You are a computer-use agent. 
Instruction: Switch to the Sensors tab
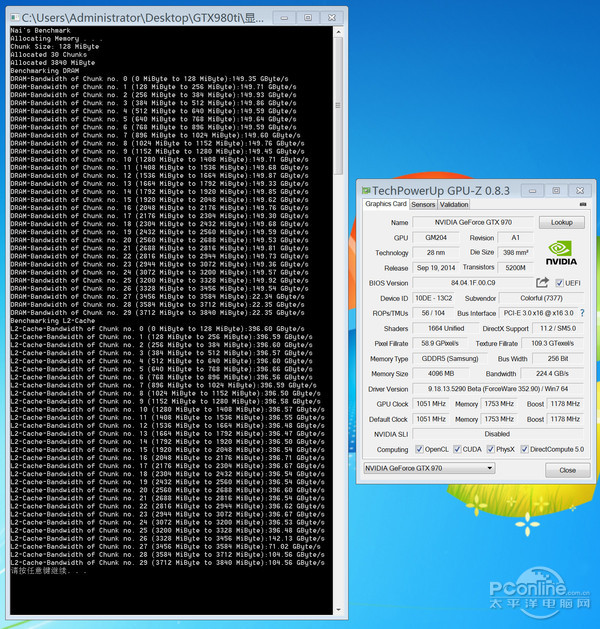point(423,205)
